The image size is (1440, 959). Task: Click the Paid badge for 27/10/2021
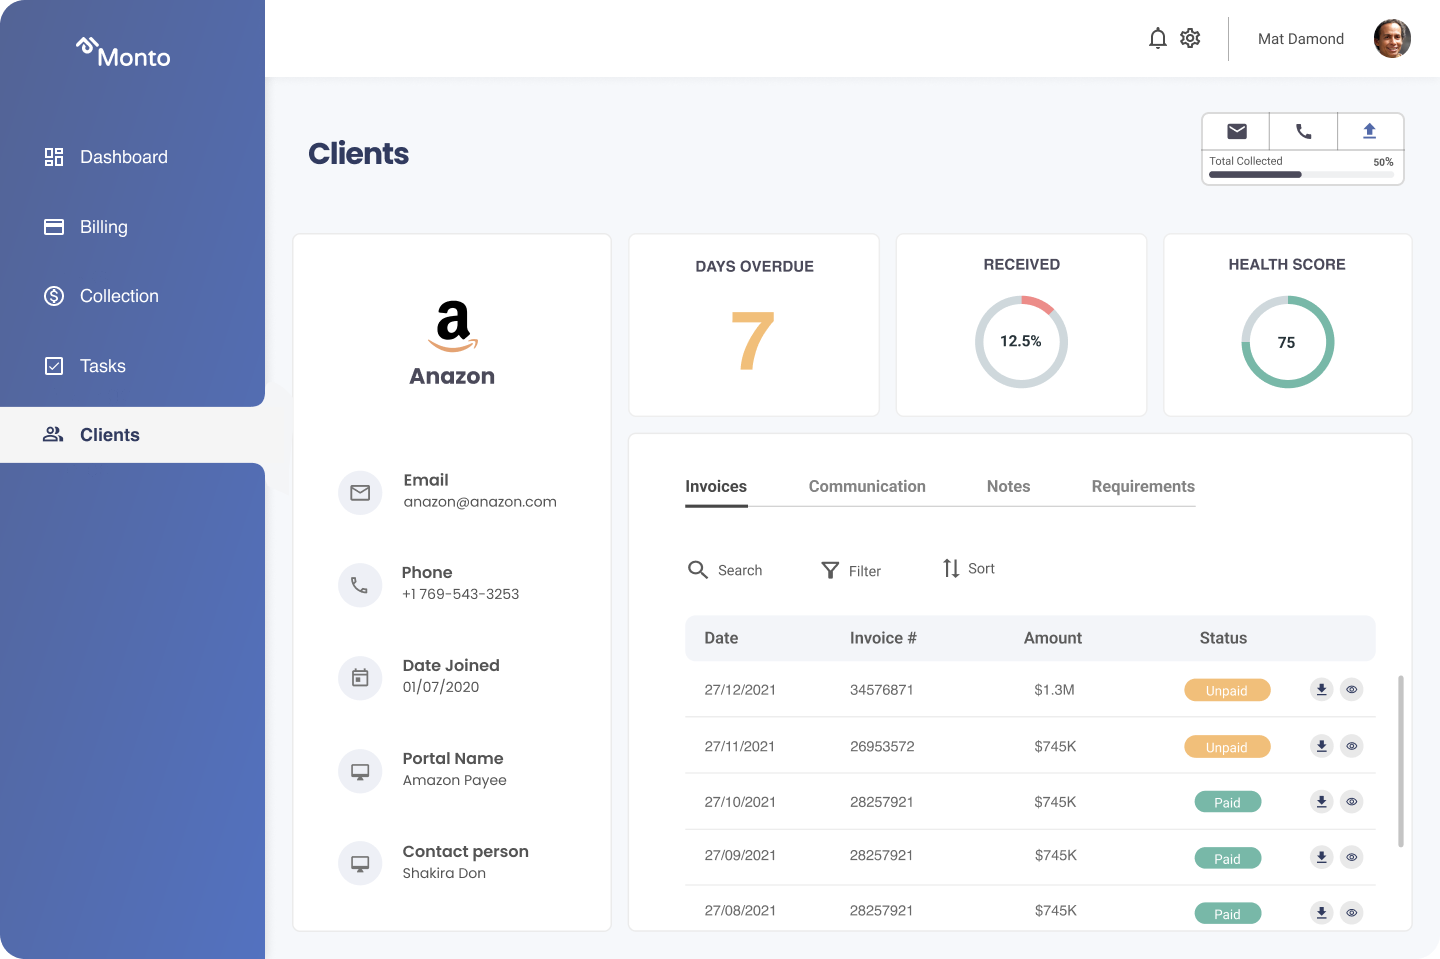(x=1228, y=802)
